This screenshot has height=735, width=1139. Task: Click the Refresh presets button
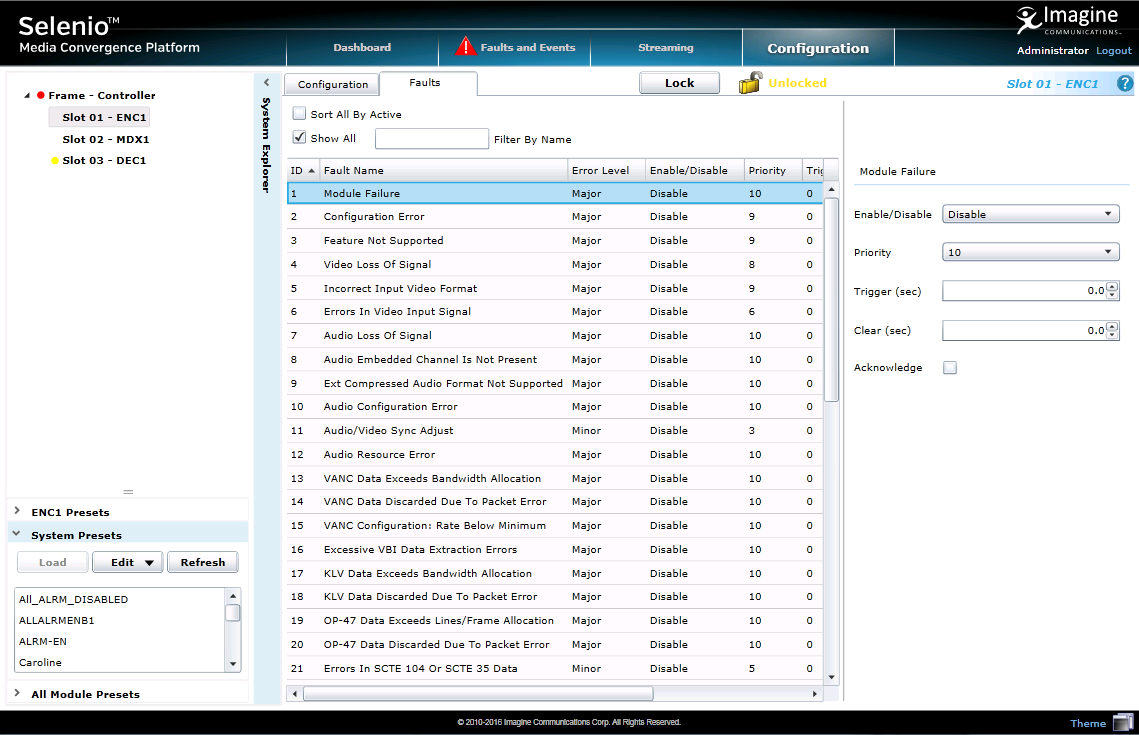pyautogui.click(x=203, y=562)
